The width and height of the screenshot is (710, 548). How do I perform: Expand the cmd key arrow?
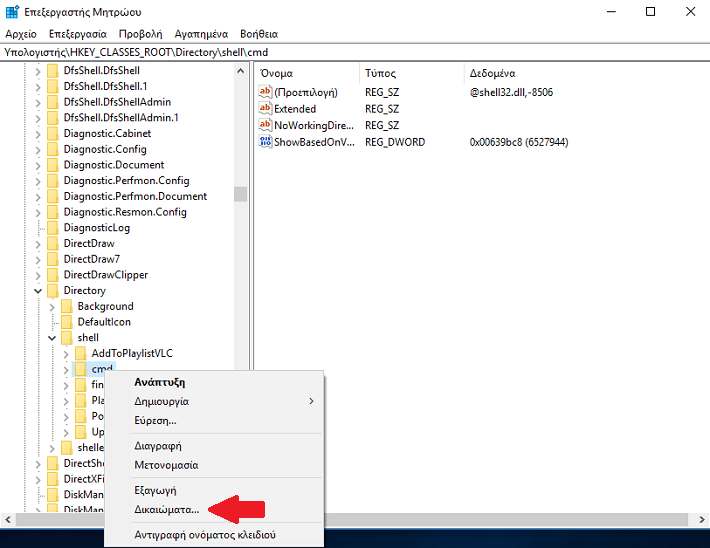coord(66,370)
